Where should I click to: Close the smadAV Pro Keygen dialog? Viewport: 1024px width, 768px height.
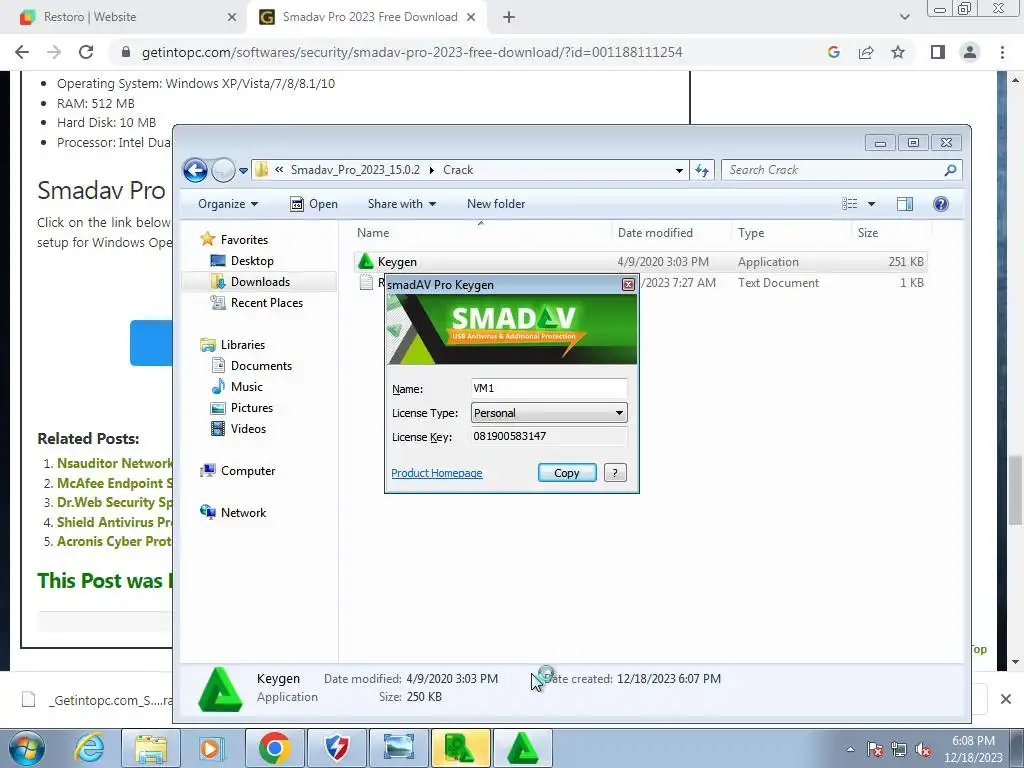point(628,284)
